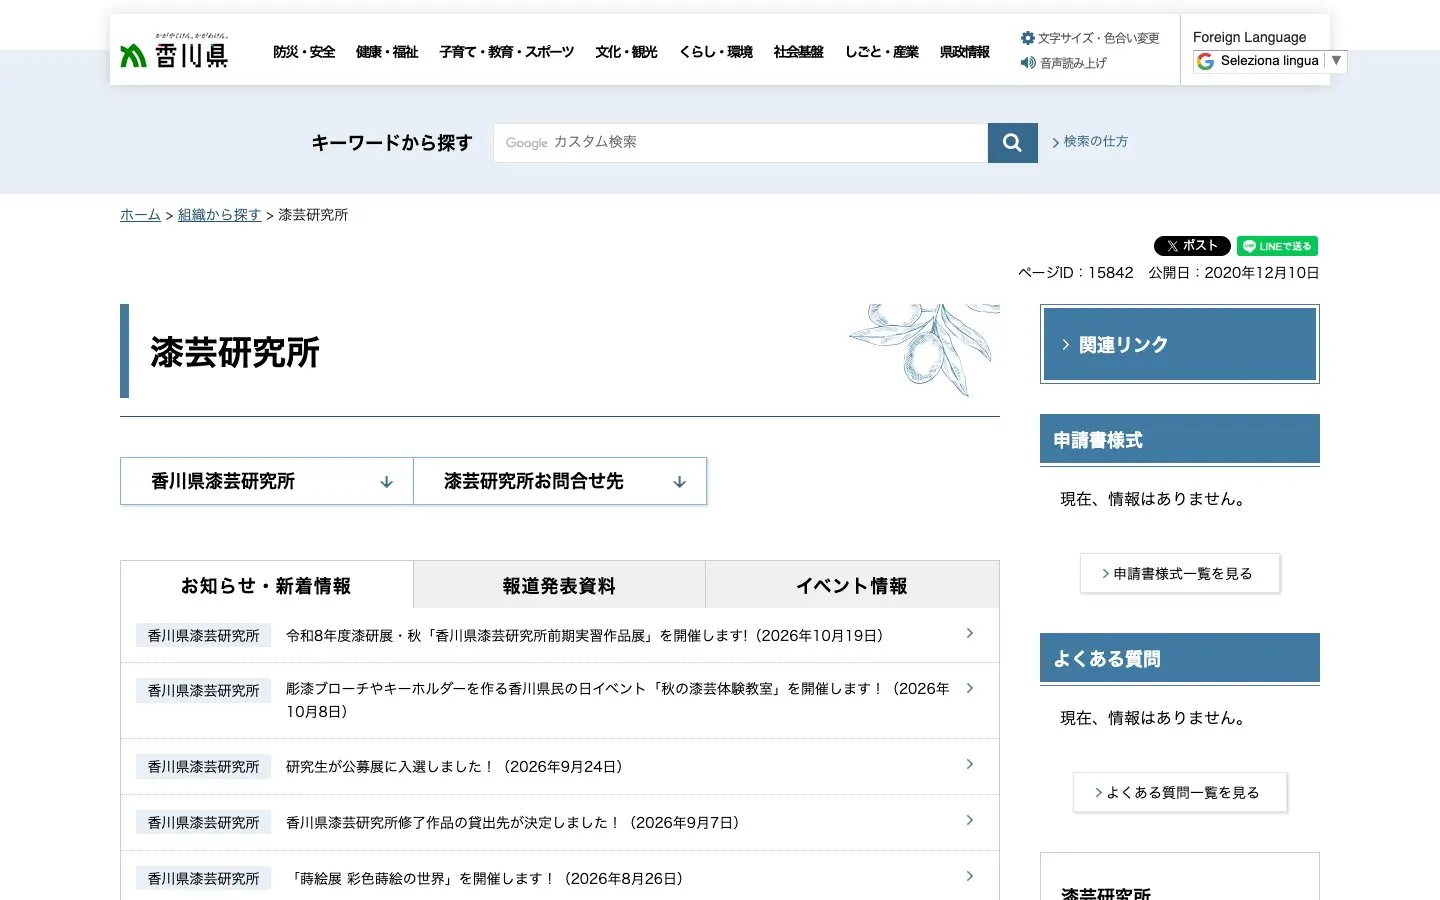Go to ホーム breadcrumb link
Image resolution: width=1440 pixels, height=900 pixels.
pos(140,215)
